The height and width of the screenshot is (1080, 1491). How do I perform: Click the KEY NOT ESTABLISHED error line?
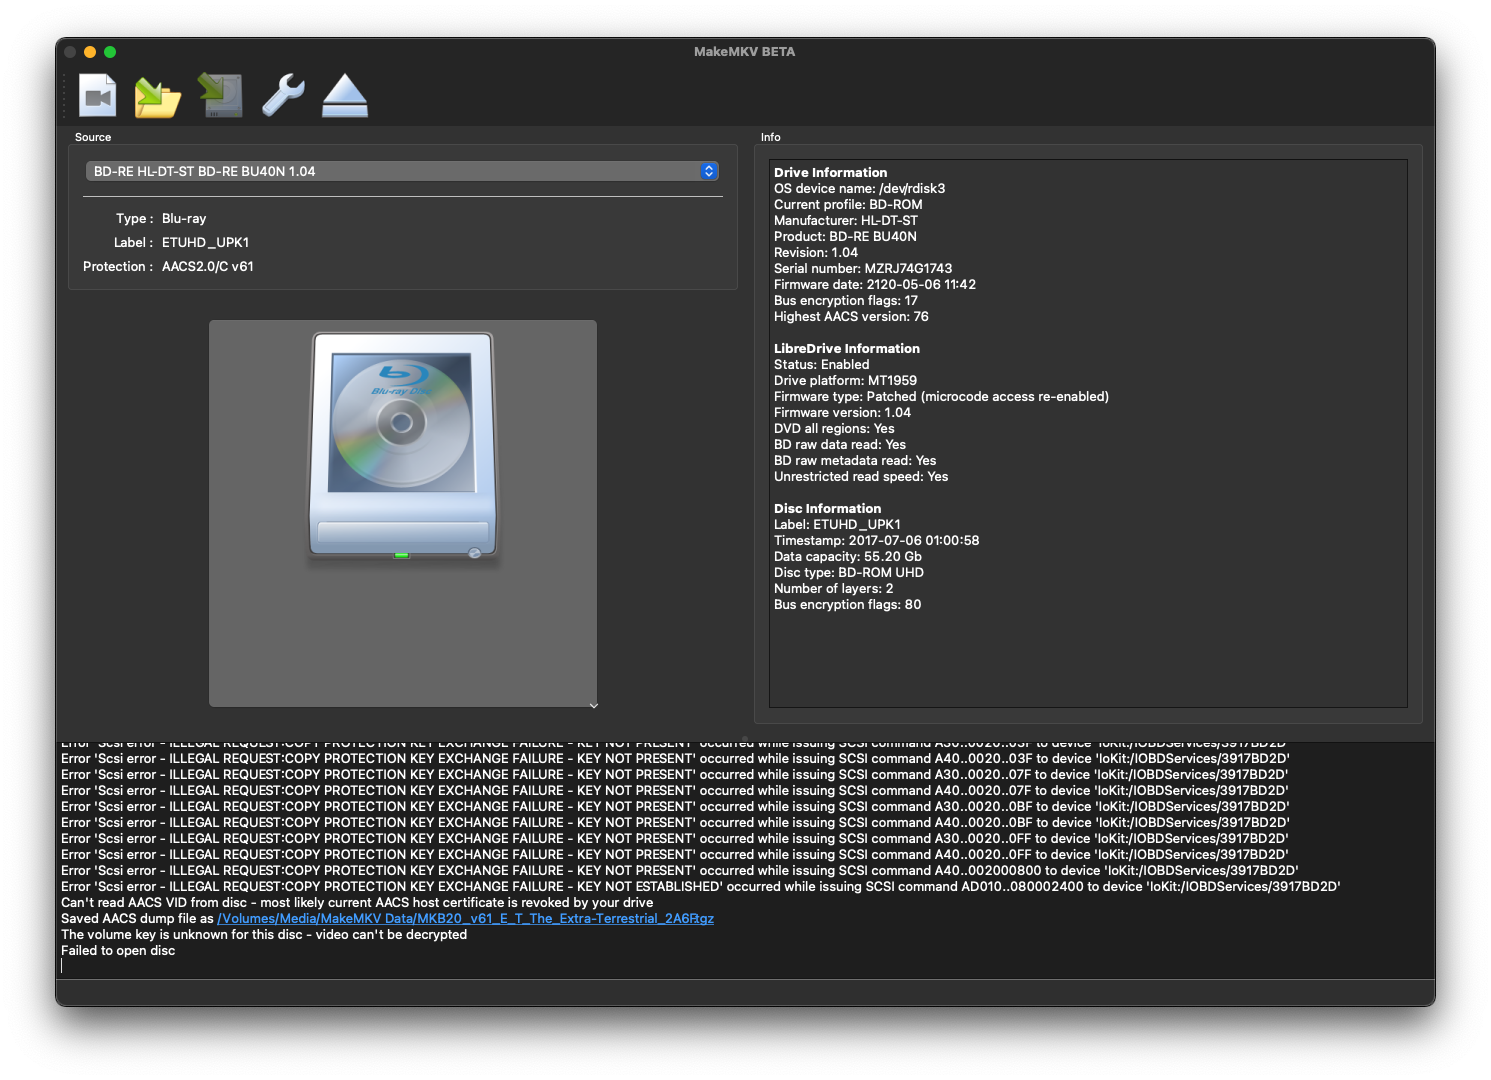pyautogui.click(x=700, y=886)
